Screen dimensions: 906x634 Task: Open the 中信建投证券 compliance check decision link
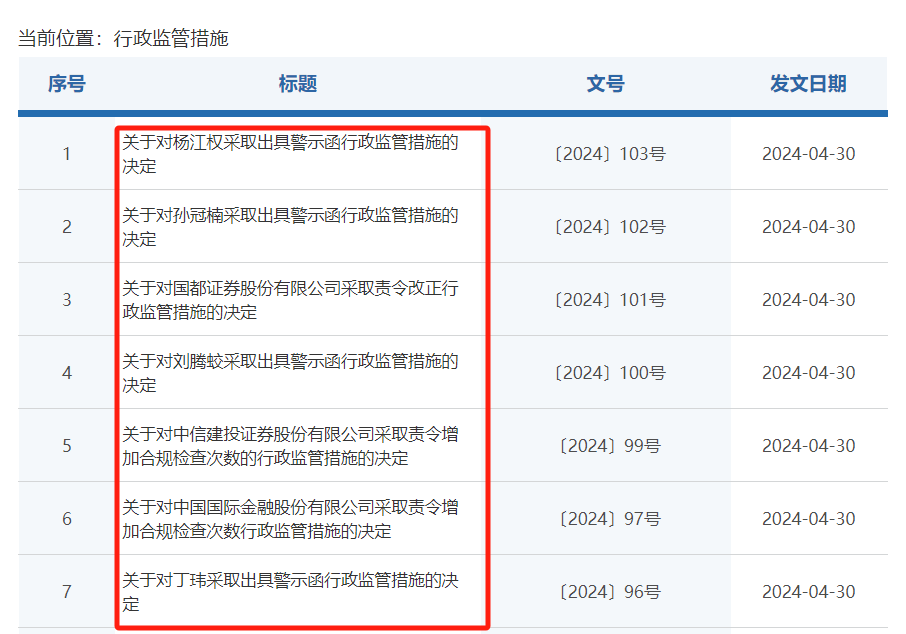(x=290, y=446)
